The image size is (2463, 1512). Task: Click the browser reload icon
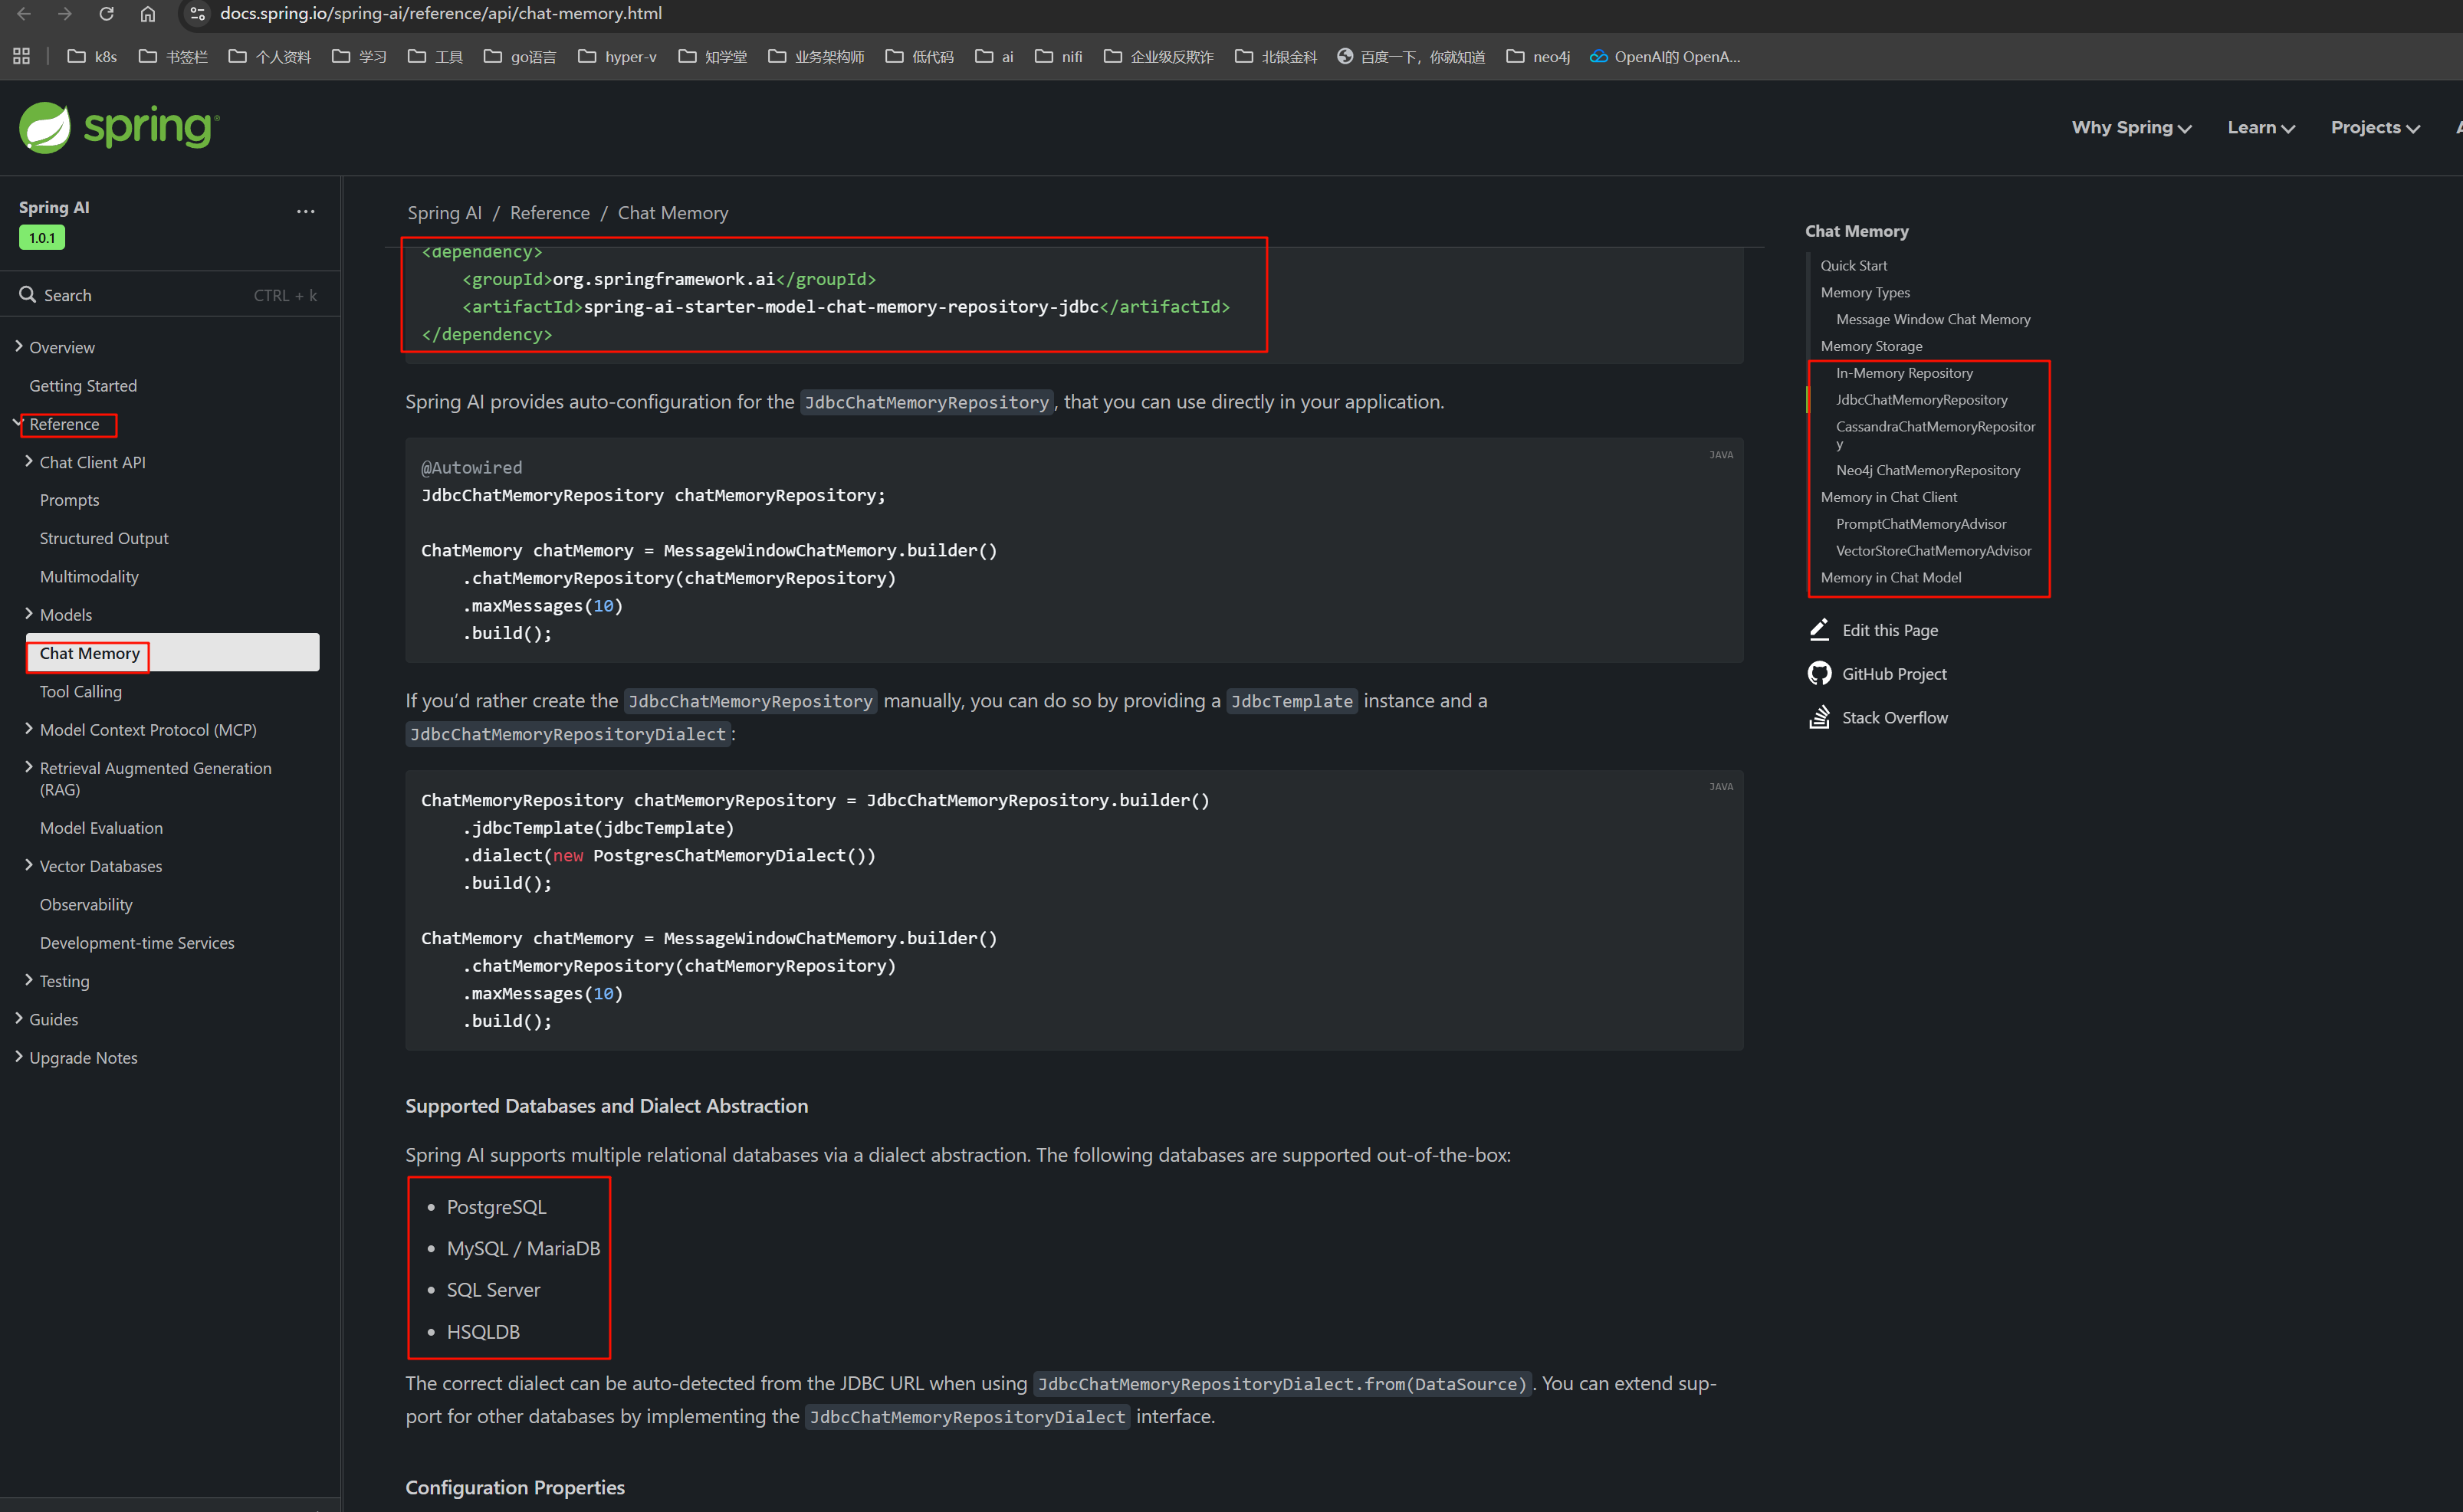coord(106,14)
